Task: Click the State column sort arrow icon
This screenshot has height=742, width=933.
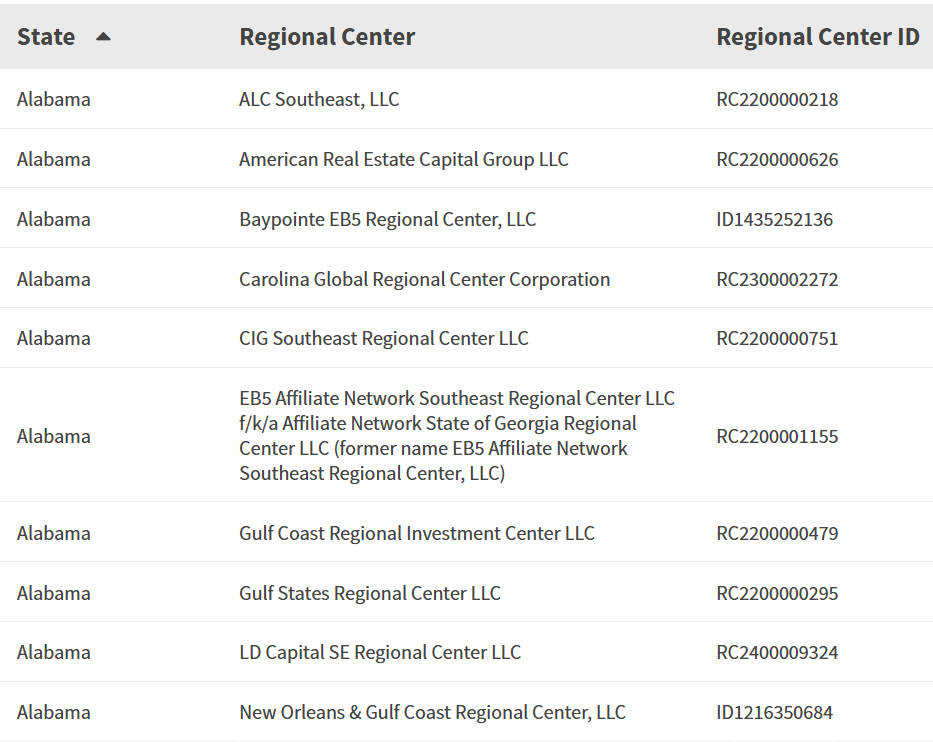Action: pyautogui.click(x=103, y=37)
